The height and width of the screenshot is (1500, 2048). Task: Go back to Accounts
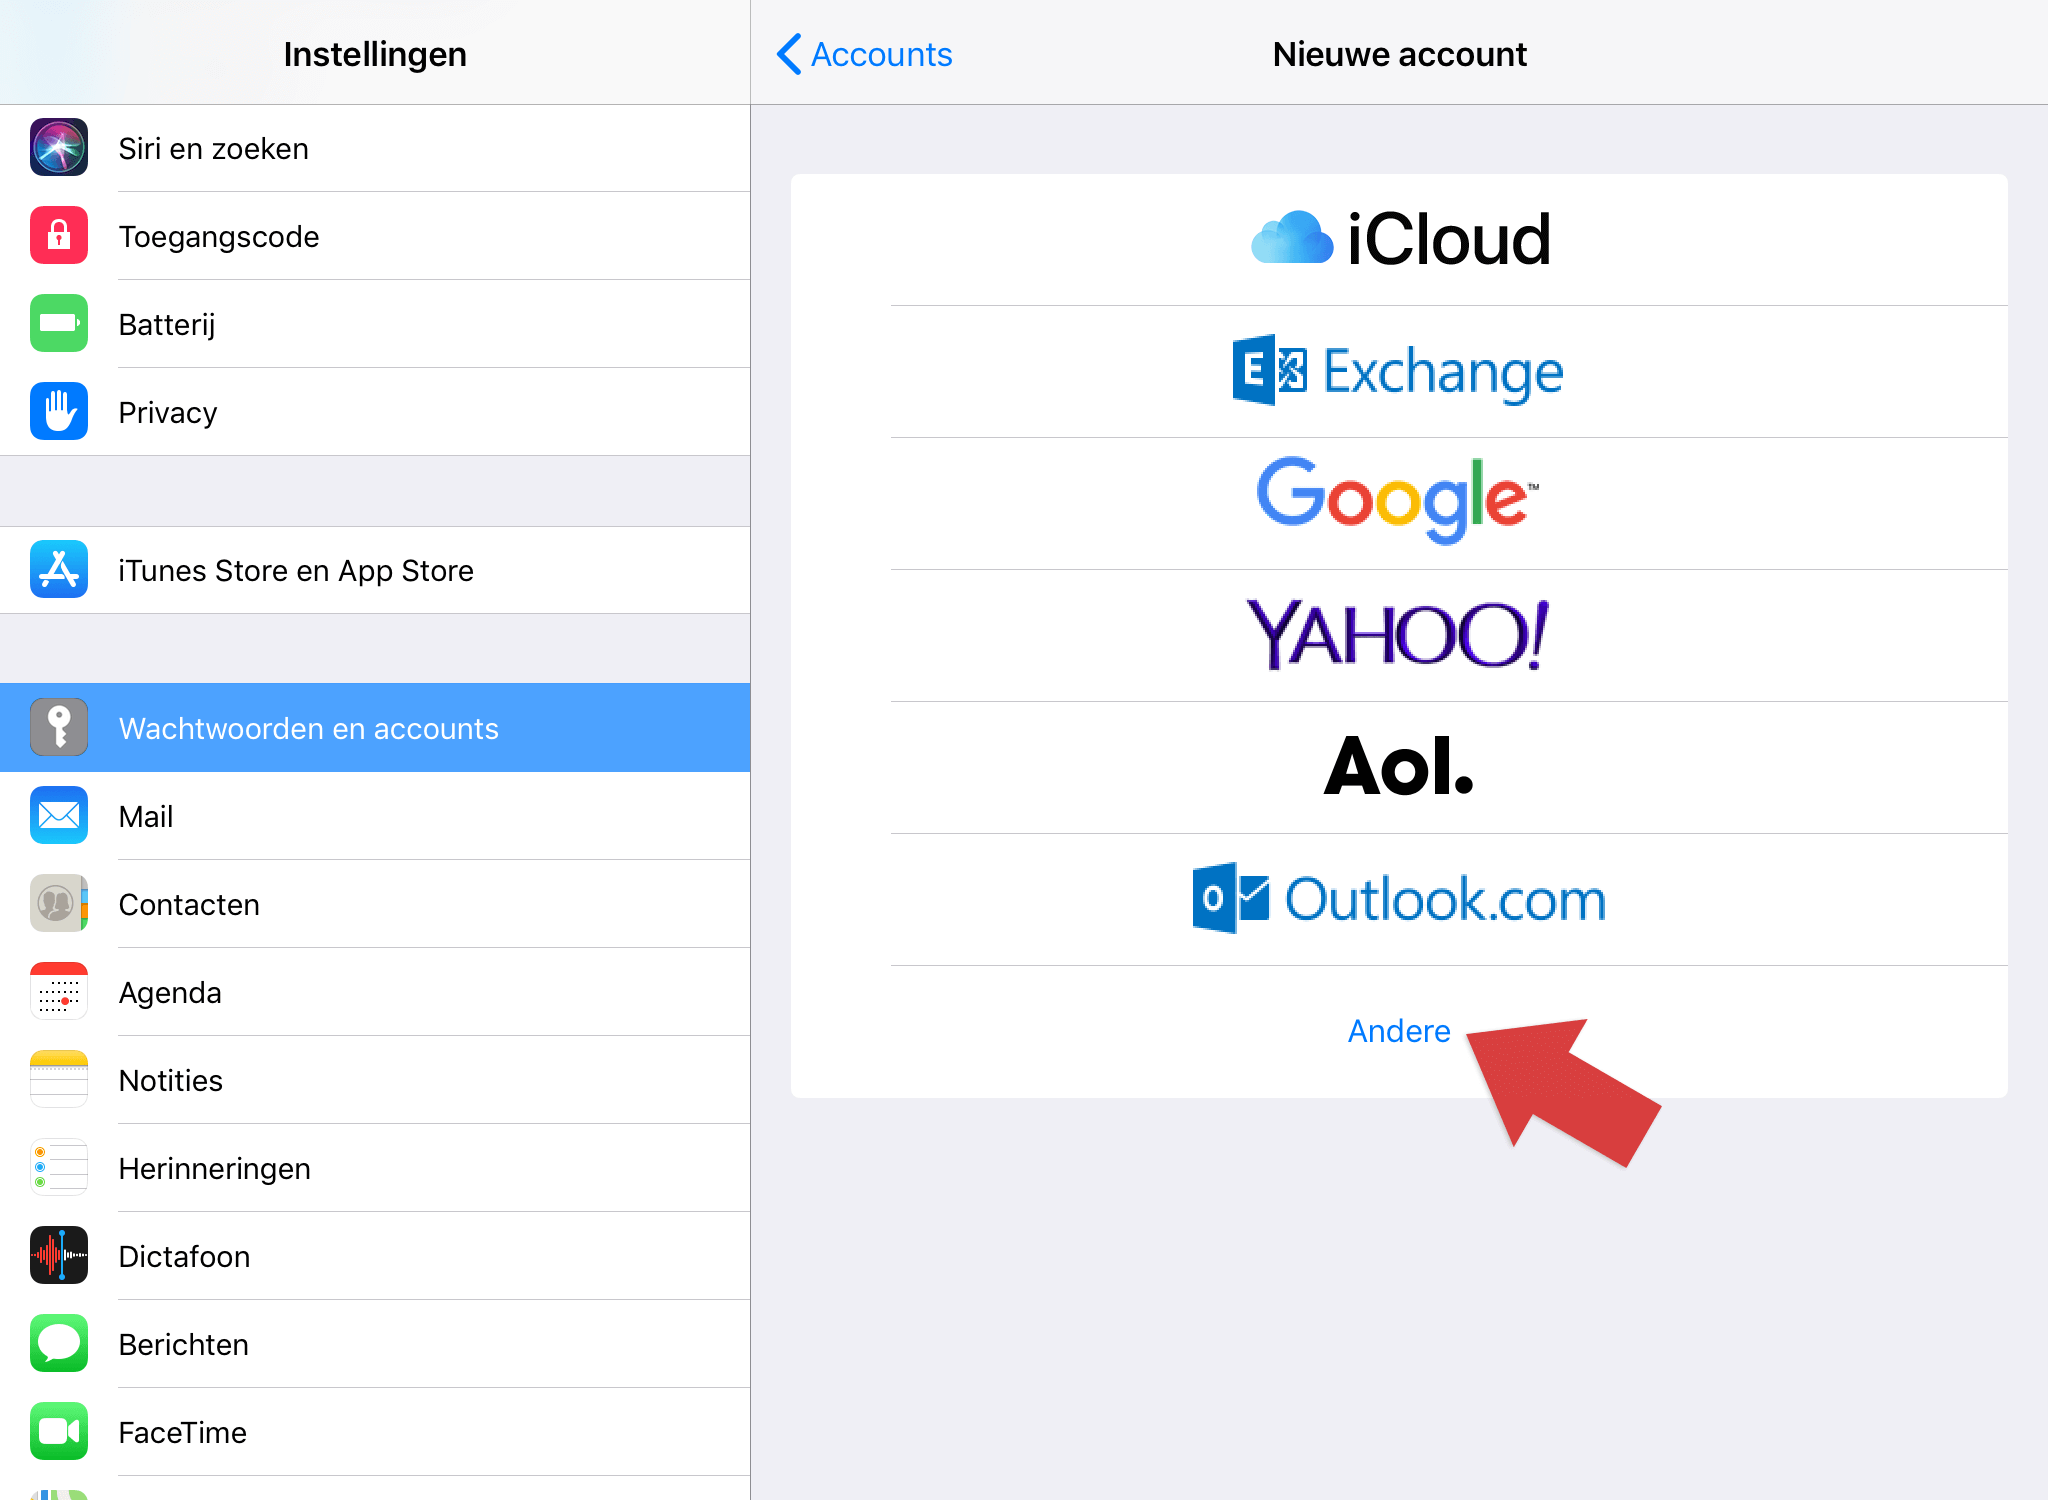(x=865, y=54)
